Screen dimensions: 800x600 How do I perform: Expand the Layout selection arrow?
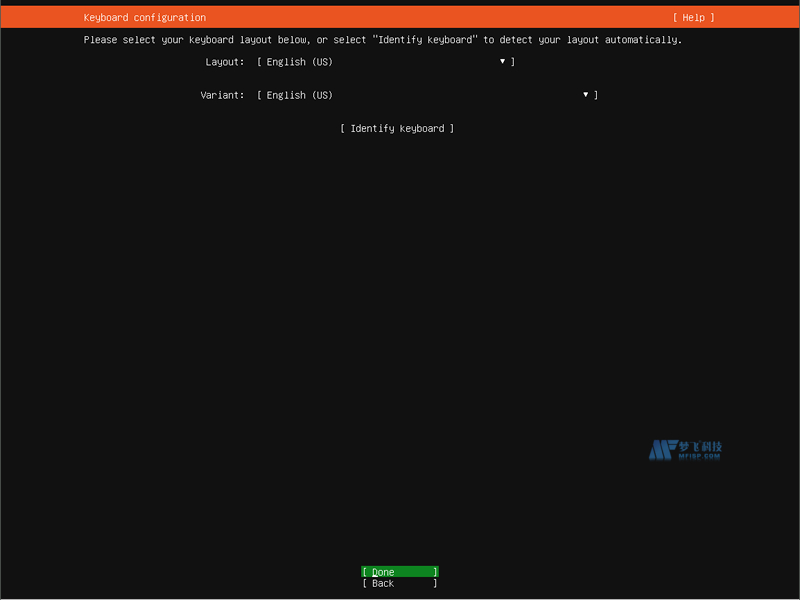[x=502, y=61]
